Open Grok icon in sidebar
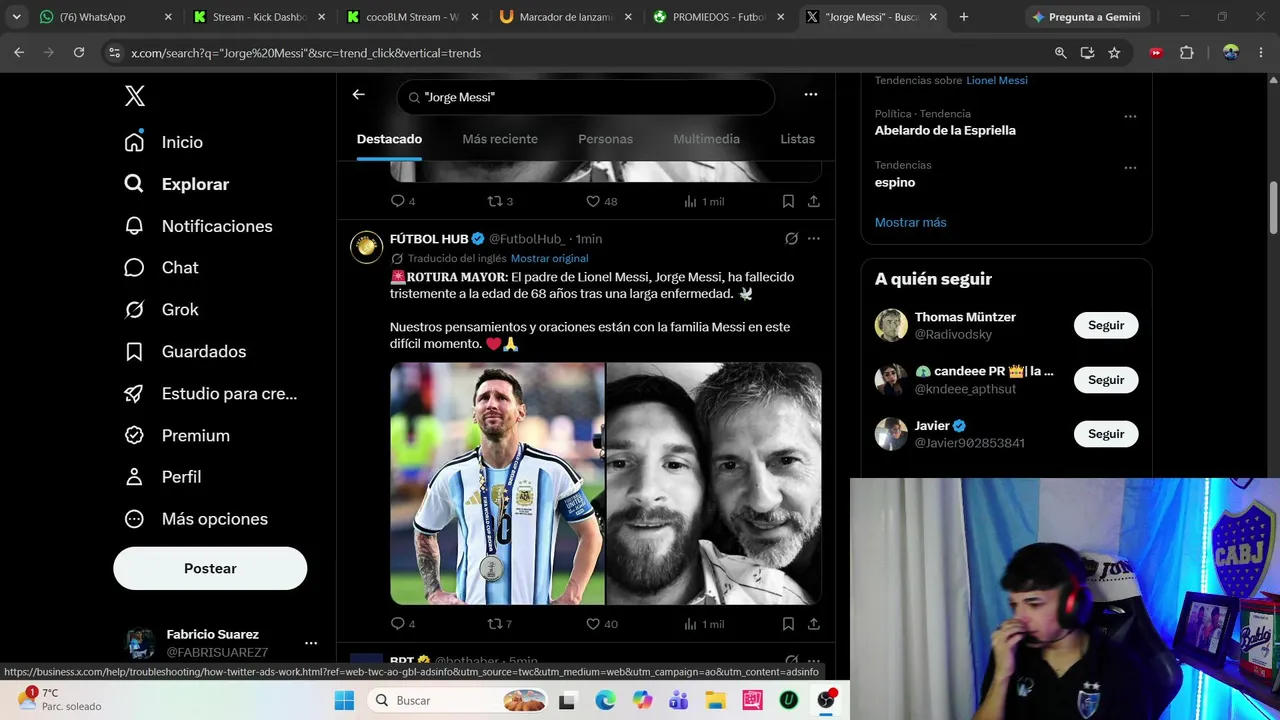 pyautogui.click(x=134, y=310)
